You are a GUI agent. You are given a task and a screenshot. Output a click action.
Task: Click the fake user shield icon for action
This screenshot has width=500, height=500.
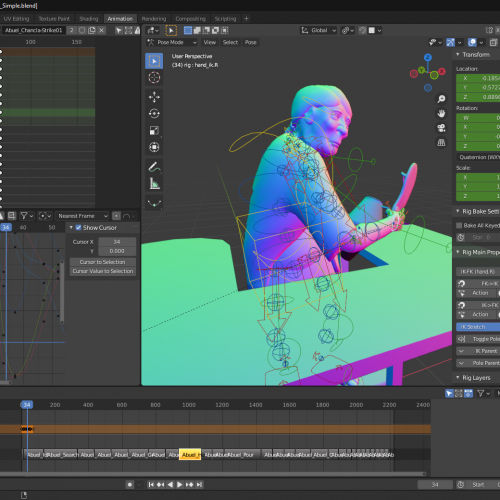(x=82, y=30)
